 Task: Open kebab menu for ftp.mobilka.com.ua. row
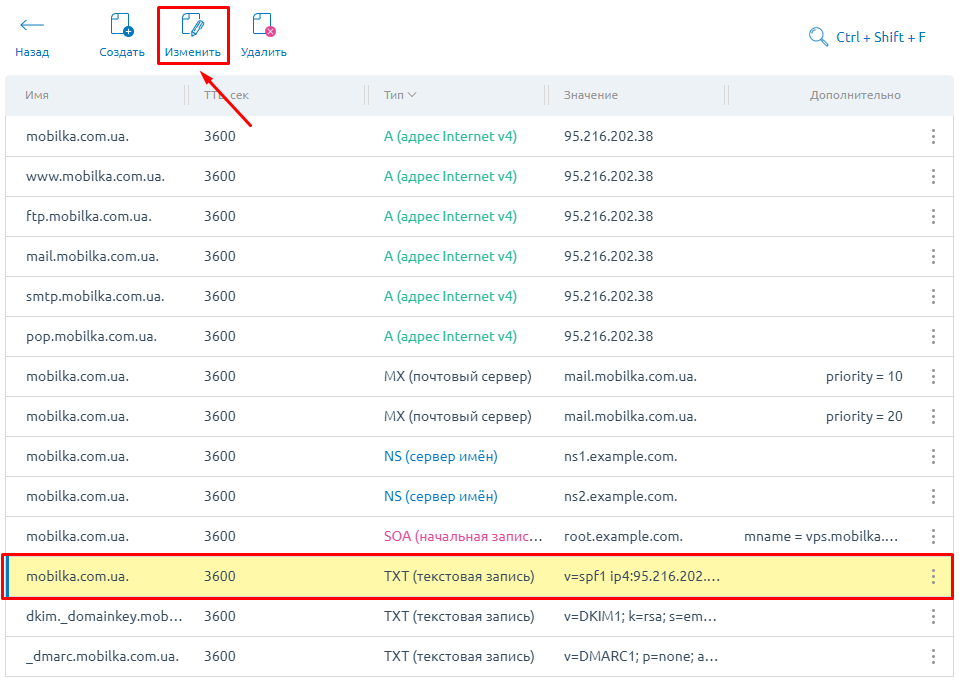pos(933,216)
